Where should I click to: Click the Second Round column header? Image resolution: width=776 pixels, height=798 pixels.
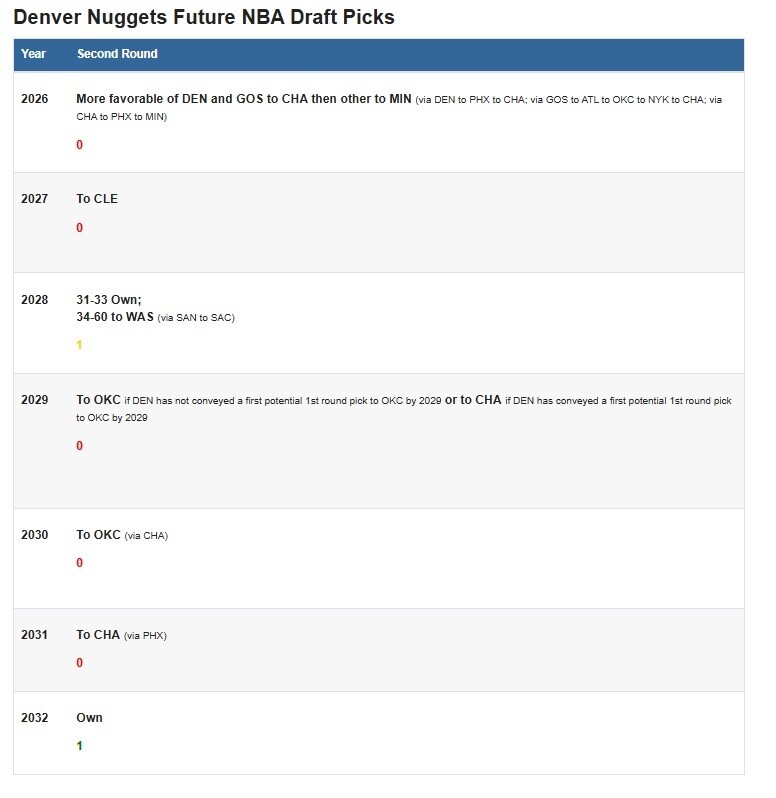(x=117, y=54)
